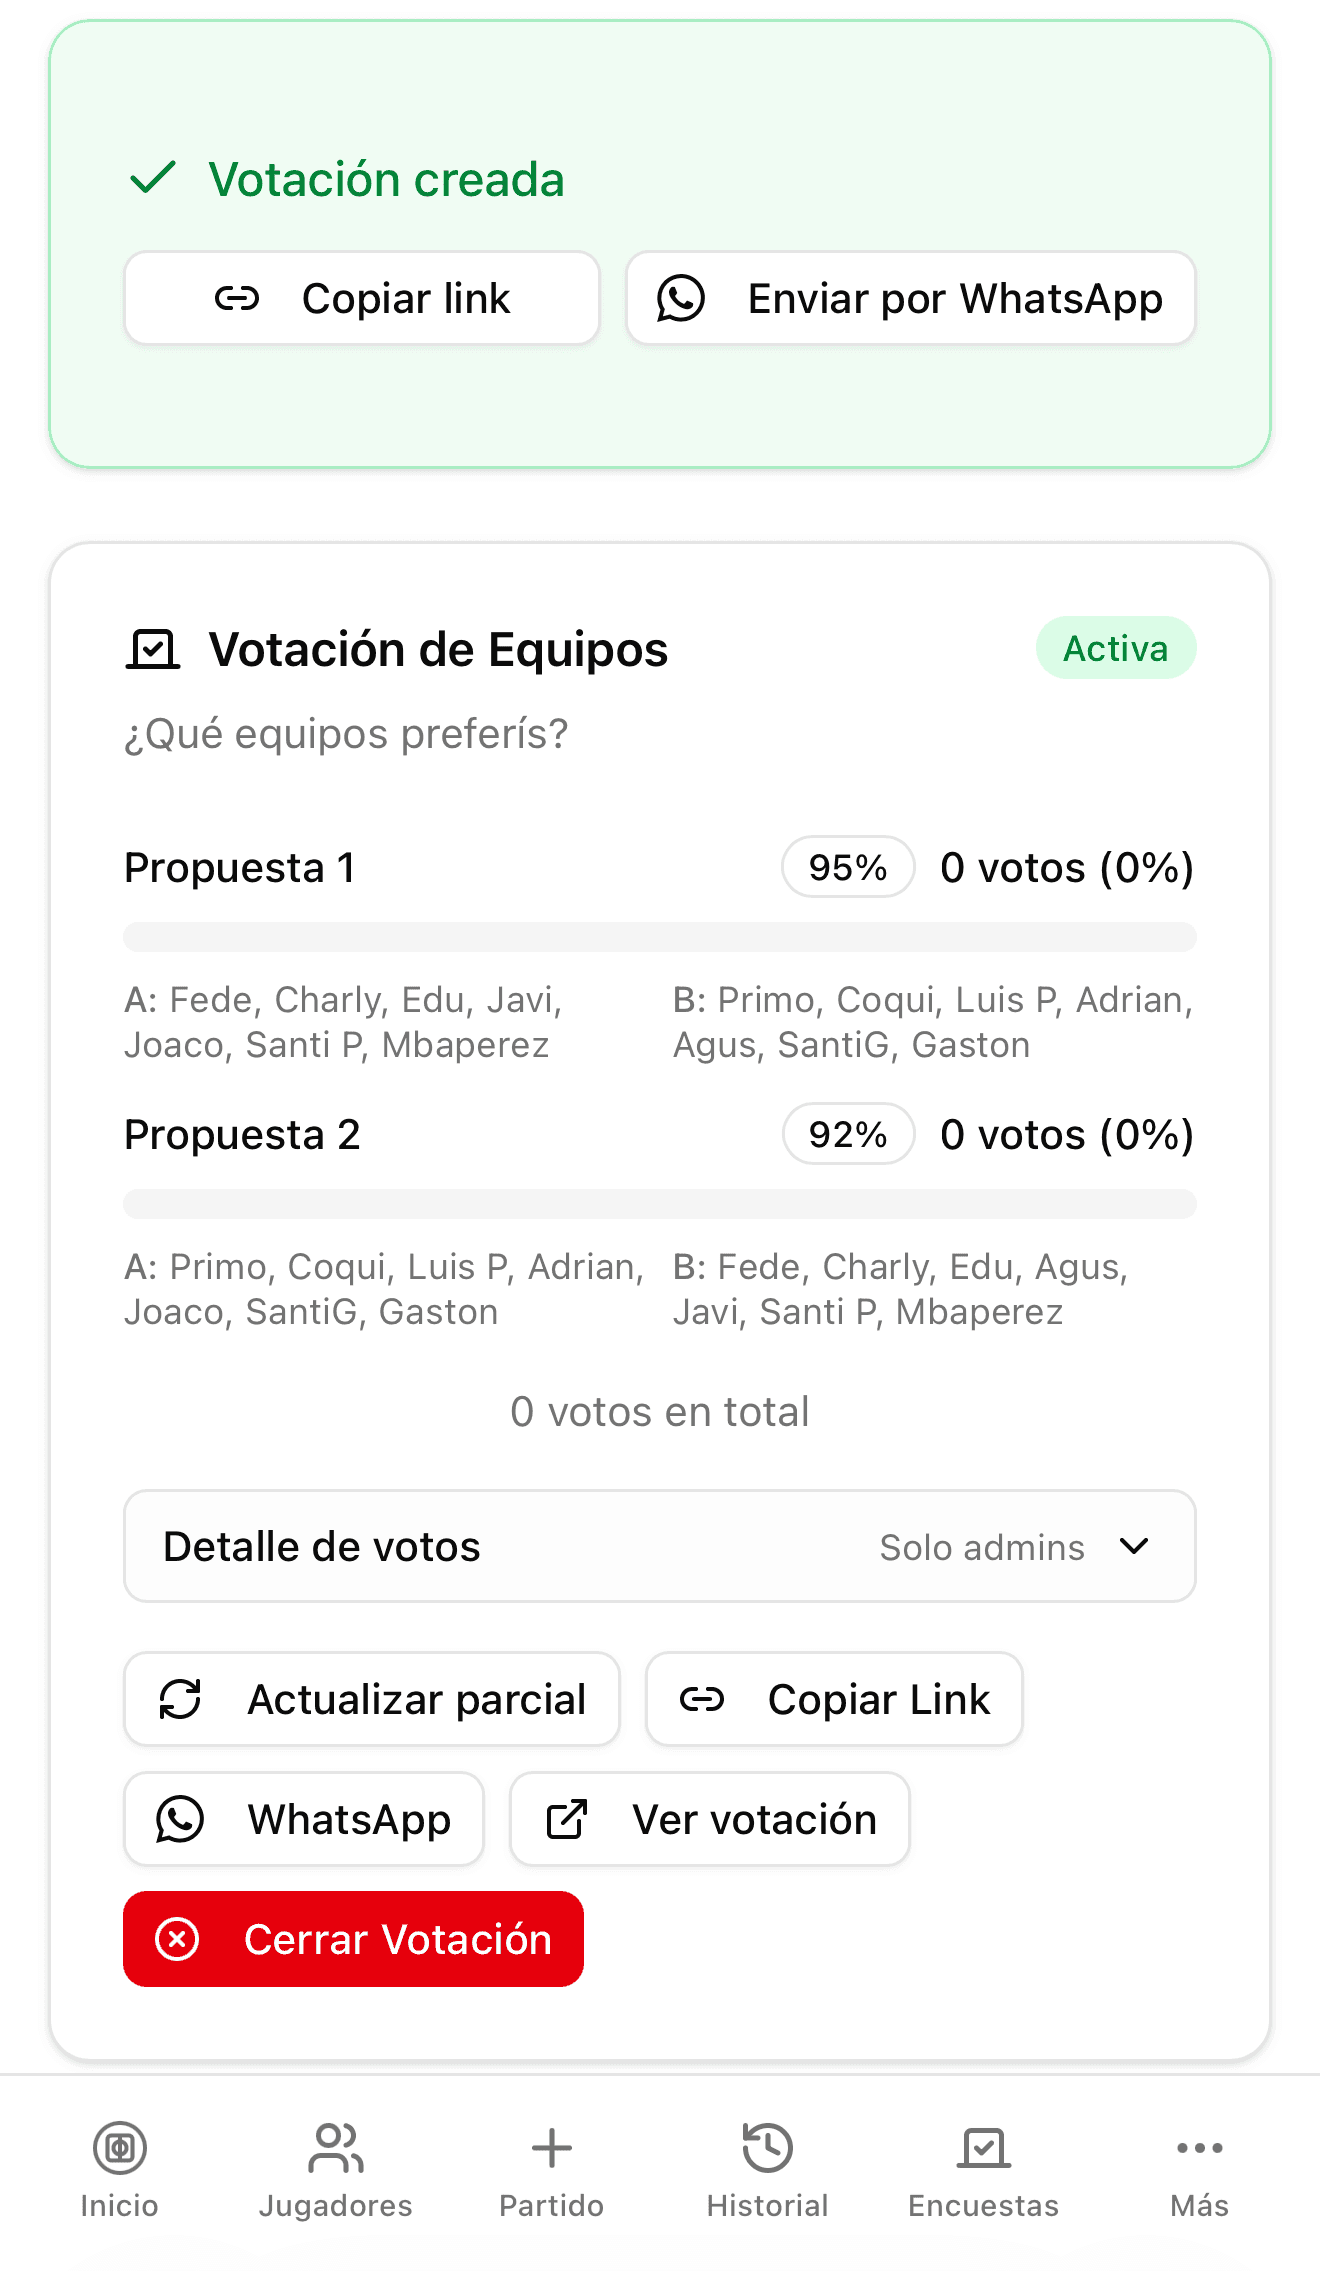Viewport: 1320px width, 2271px height.
Task: Toggle the checkmark icon beside Votación de Equipos
Action: (x=154, y=649)
